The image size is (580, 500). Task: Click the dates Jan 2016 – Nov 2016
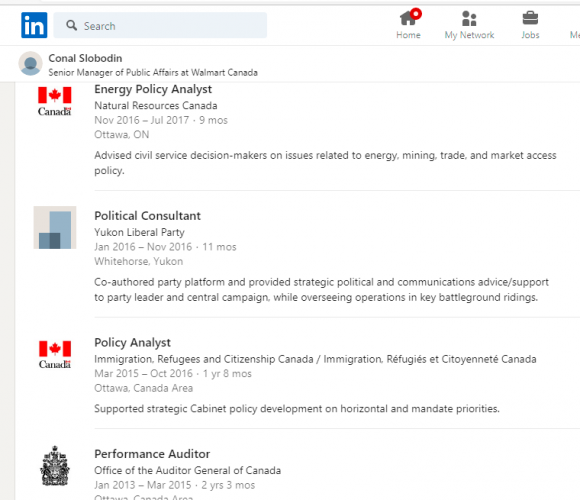pos(143,247)
